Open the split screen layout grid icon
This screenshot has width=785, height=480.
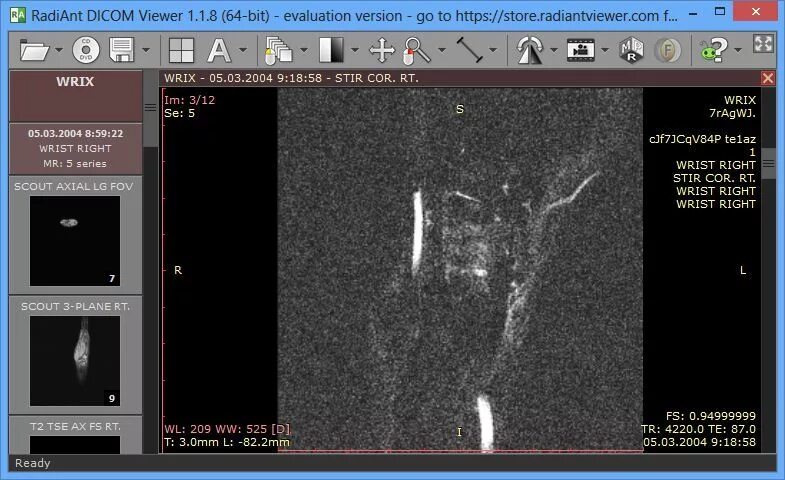click(181, 50)
